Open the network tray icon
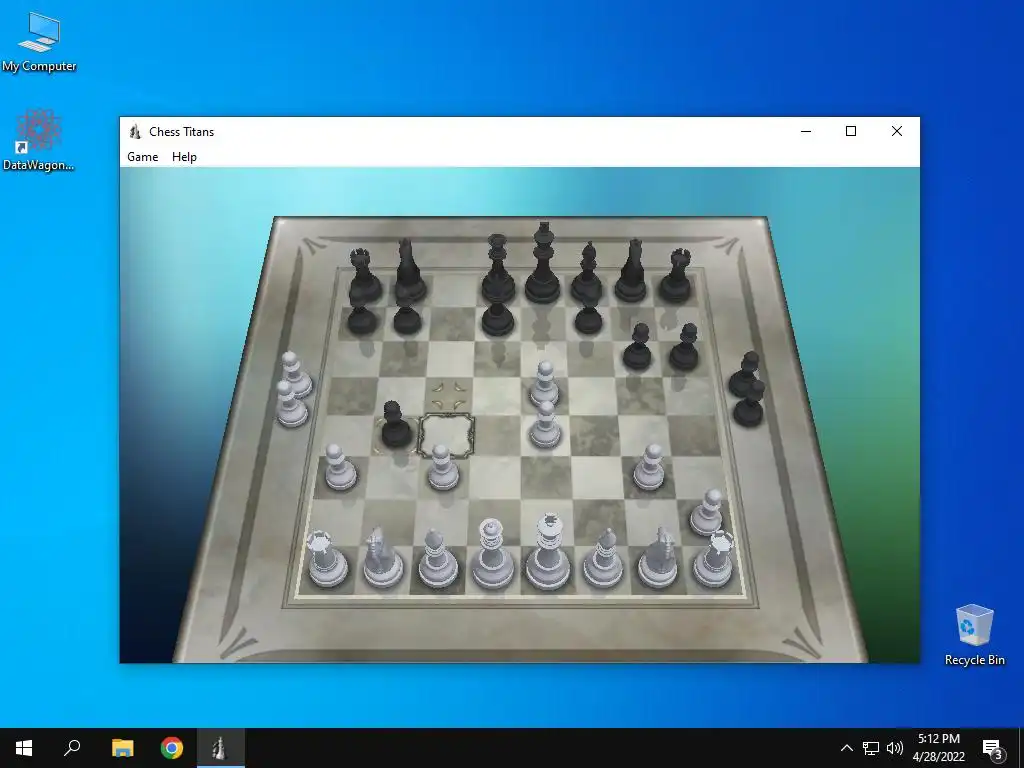 [x=871, y=748]
